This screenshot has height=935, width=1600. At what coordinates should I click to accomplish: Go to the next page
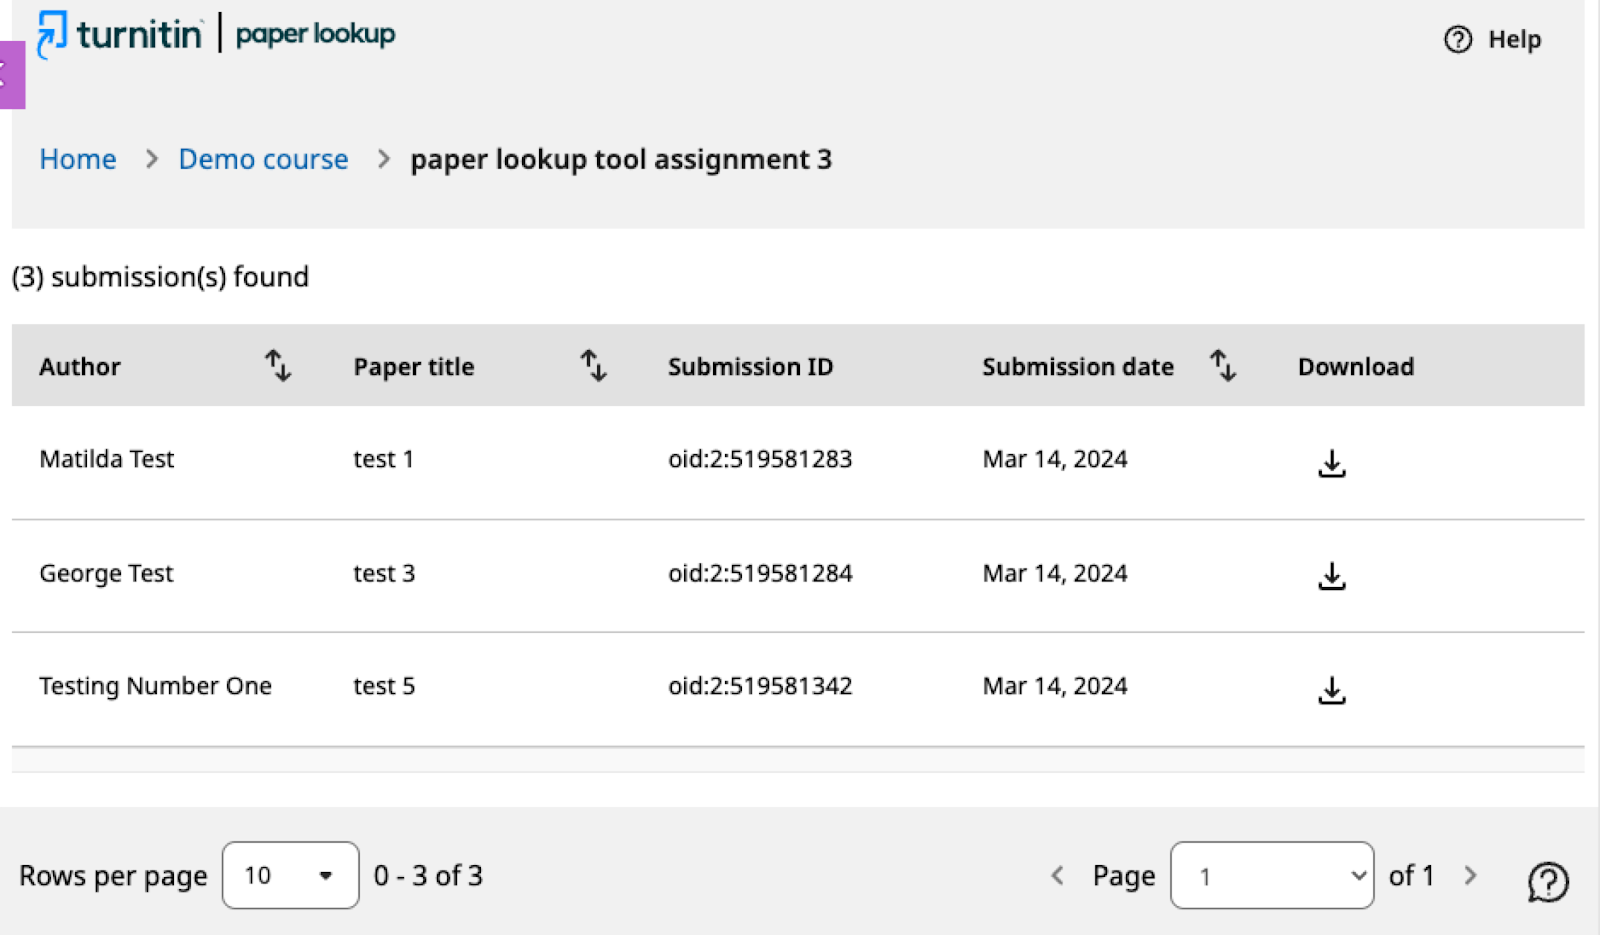pyautogui.click(x=1470, y=875)
